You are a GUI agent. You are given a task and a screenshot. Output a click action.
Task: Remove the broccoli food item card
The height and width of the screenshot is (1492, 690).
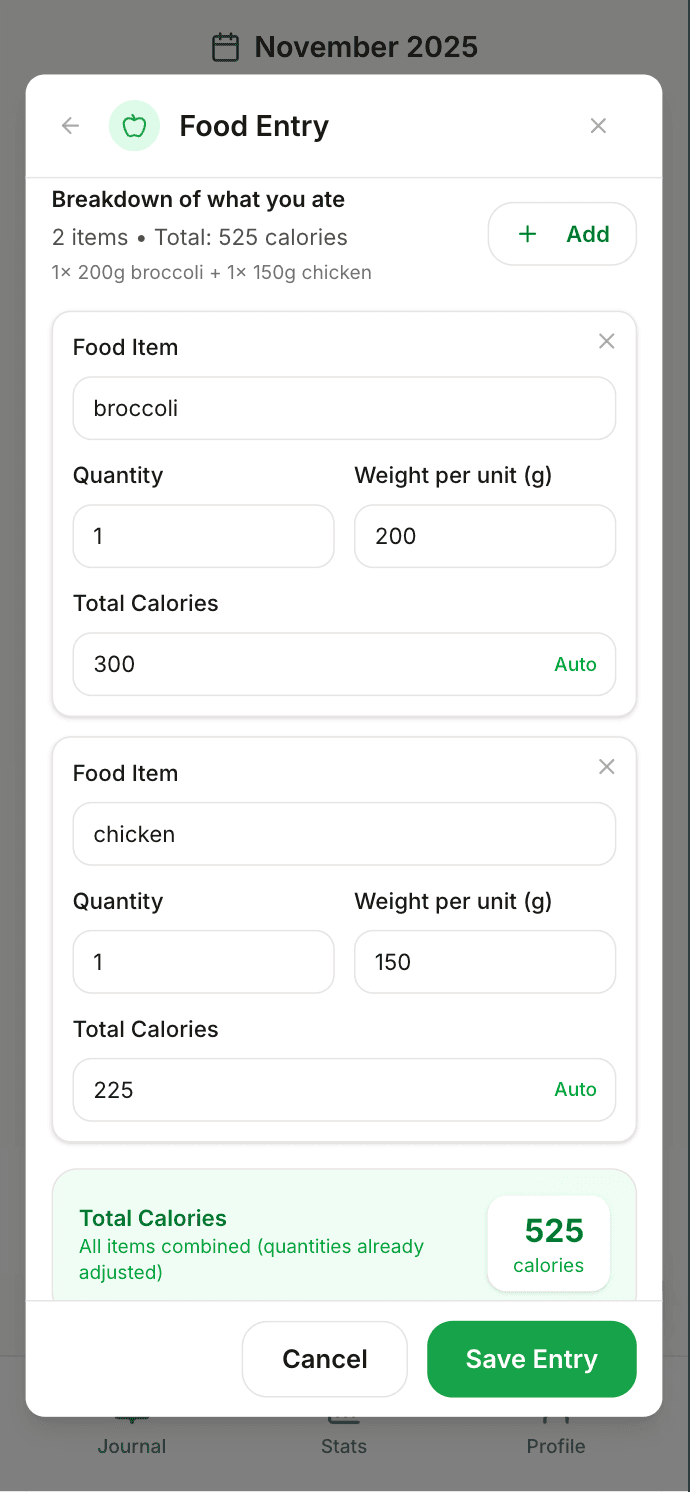pyautogui.click(x=607, y=341)
